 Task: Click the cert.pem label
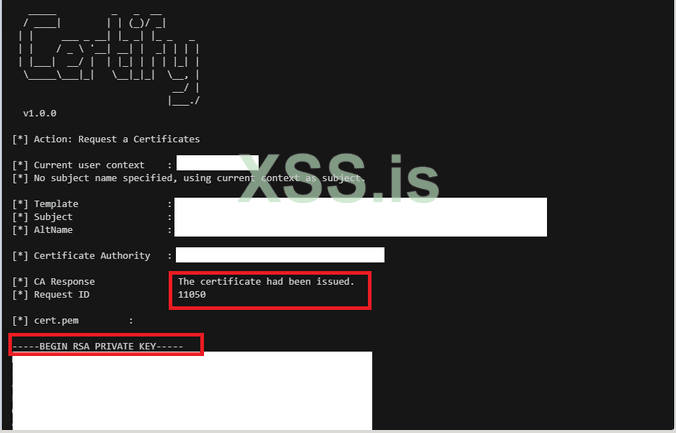56,320
